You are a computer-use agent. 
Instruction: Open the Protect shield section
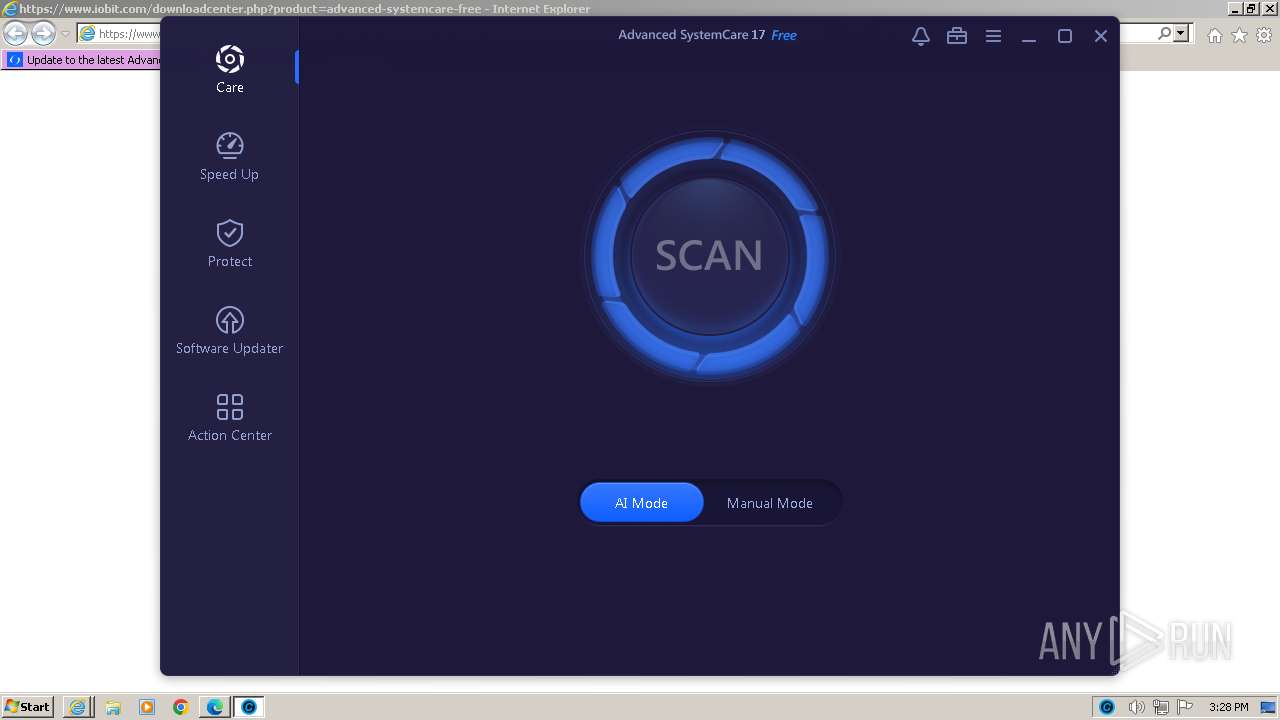point(229,243)
